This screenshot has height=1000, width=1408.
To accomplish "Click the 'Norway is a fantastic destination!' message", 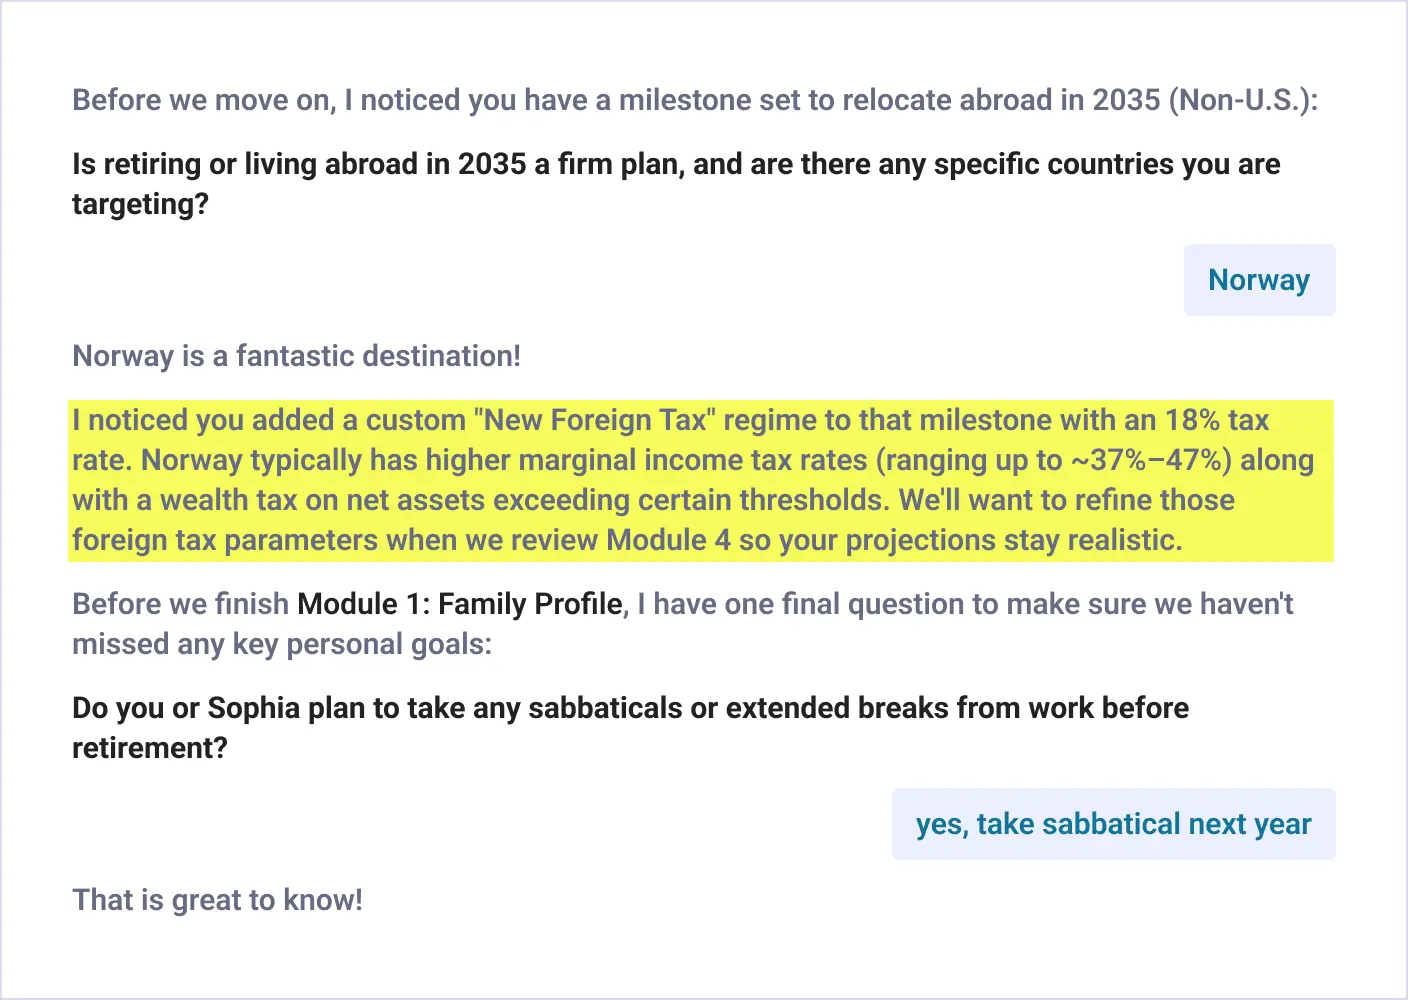I will tap(297, 356).
